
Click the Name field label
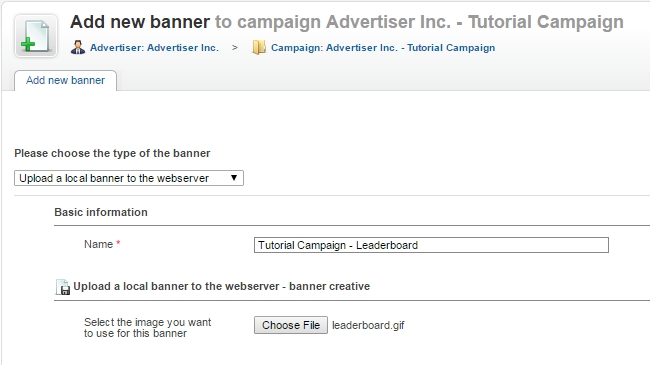[x=99, y=244]
